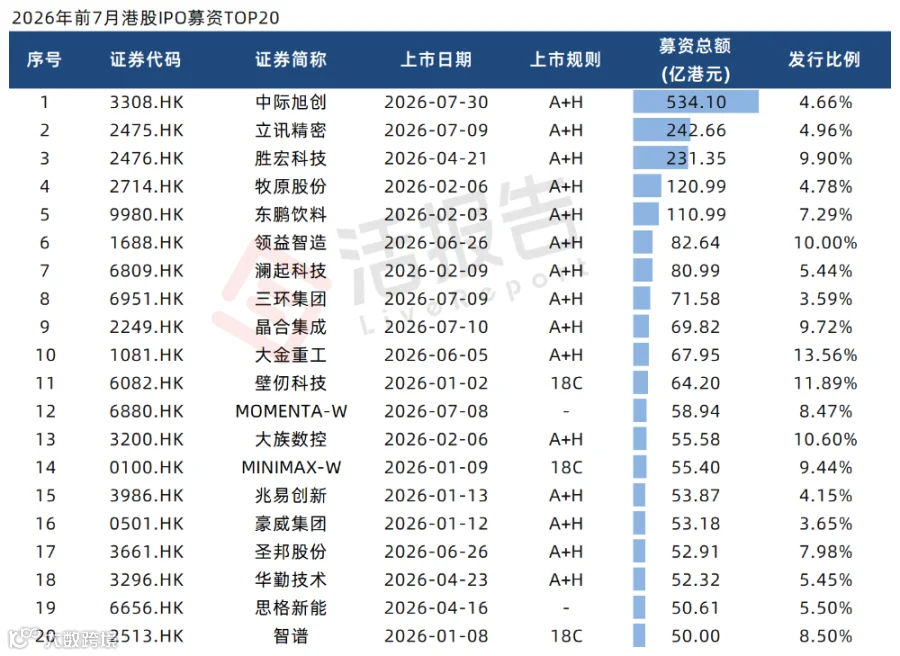This screenshot has height=656, width=900.
Task: Click the amount 534.10
Action: point(696,102)
